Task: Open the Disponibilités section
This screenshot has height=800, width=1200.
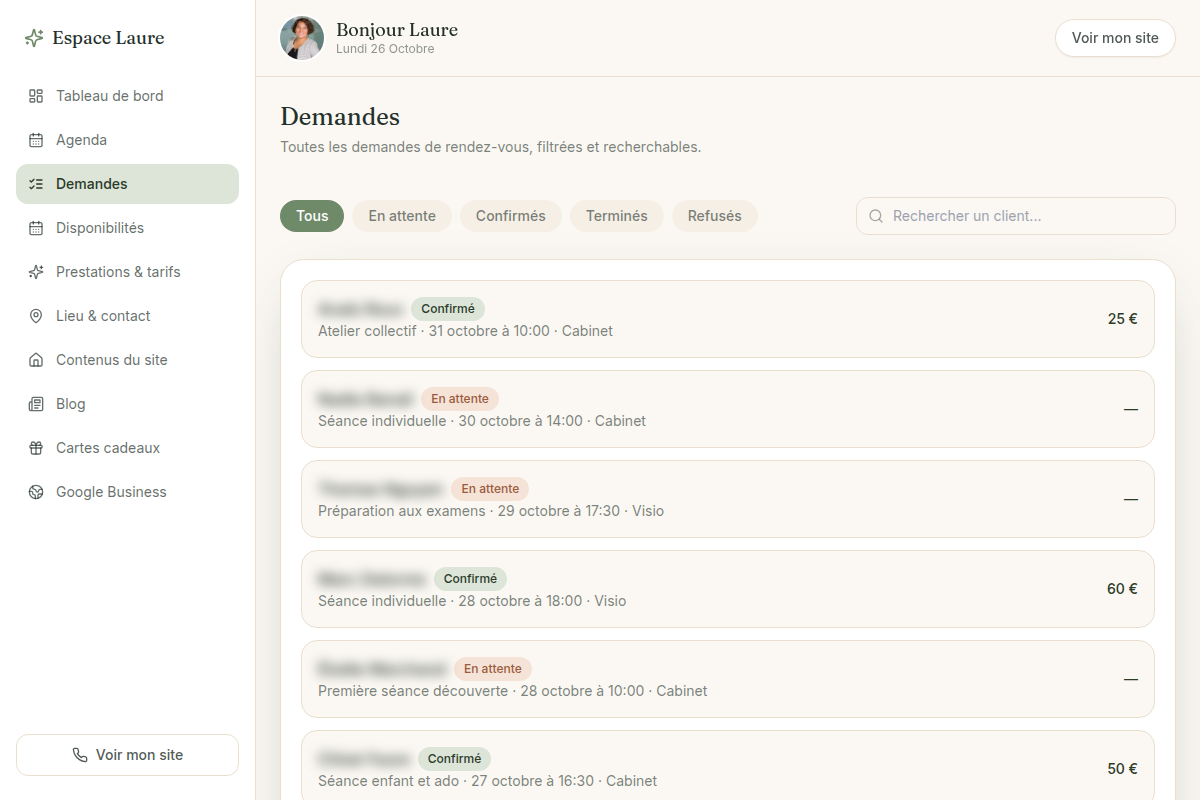Action: click(127, 228)
